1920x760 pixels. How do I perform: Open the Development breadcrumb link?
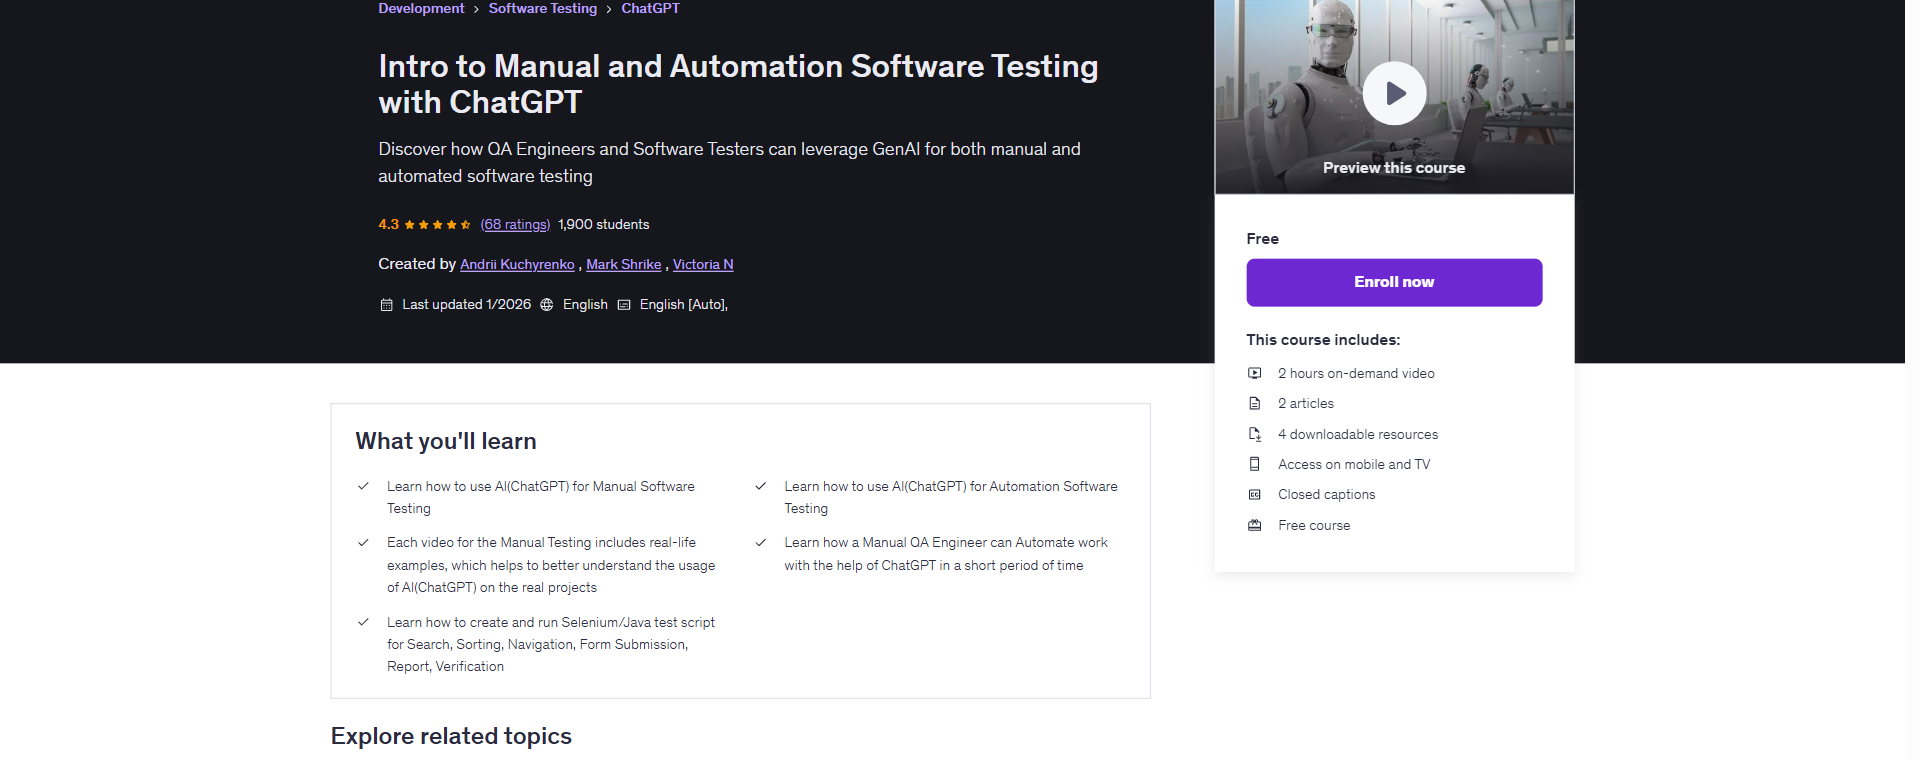tap(421, 8)
